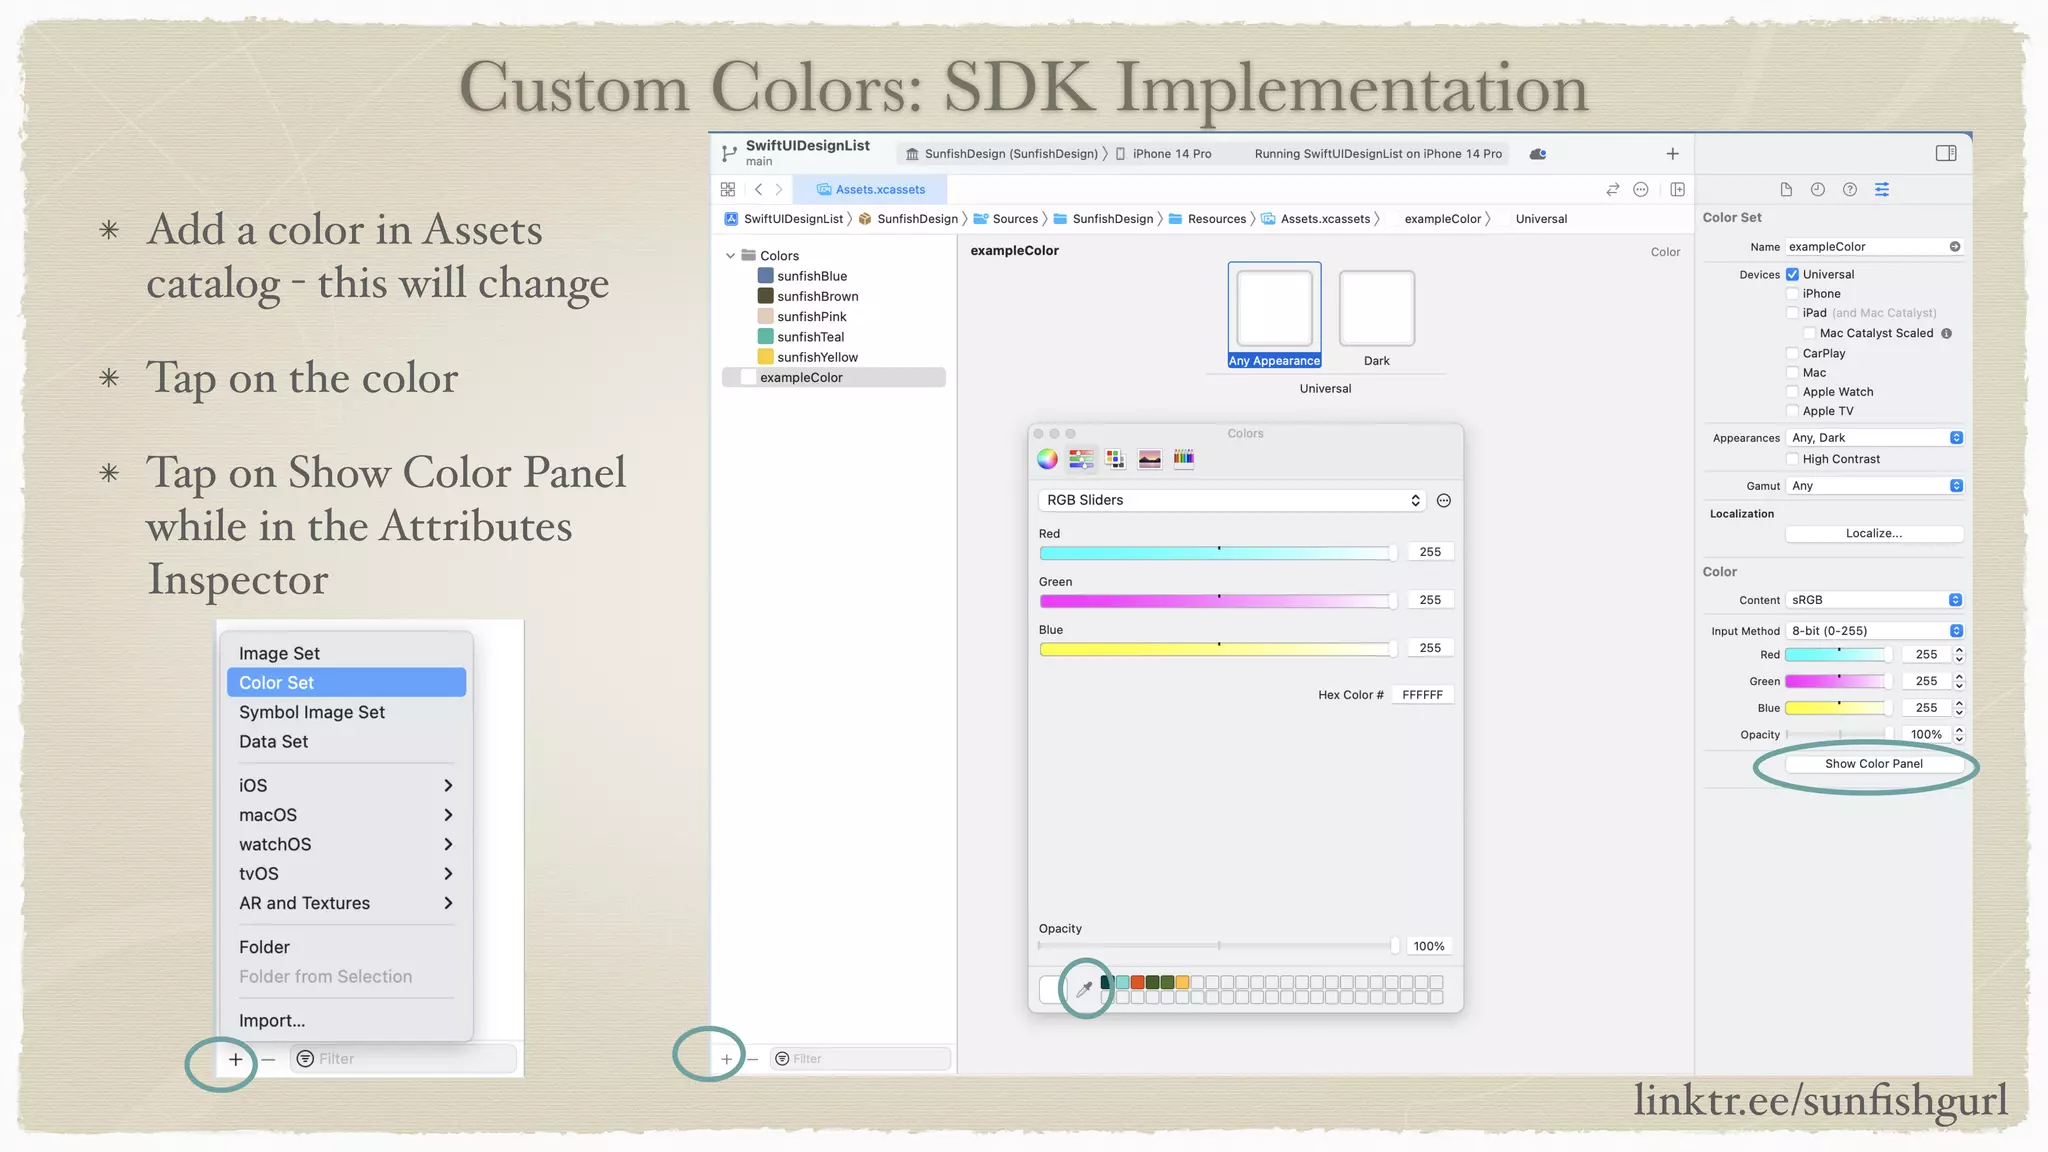Toggle the inspectors panel visibility

(1946, 153)
